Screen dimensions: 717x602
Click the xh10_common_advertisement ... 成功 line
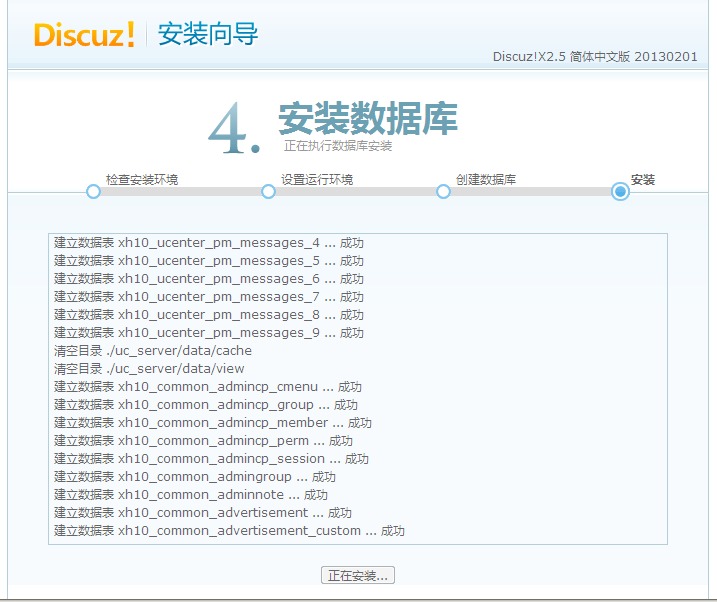pyautogui.click(x=203, y=513)
